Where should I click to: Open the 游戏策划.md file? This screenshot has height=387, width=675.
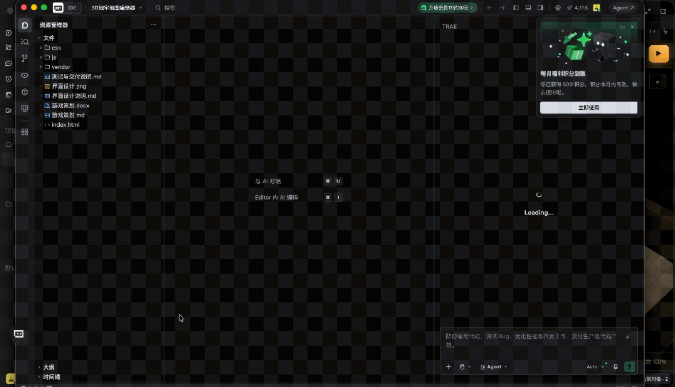(x=65, y=115)
